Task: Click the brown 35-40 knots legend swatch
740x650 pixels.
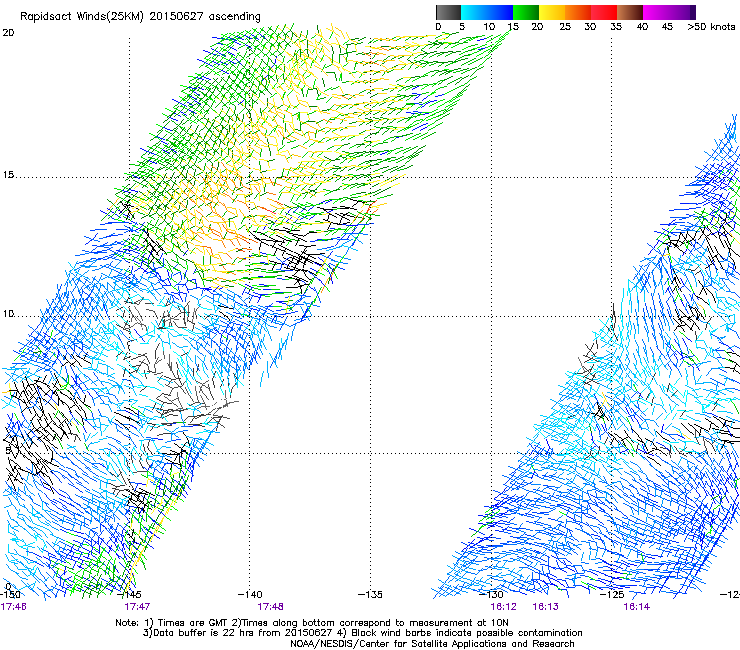Action: pos(630,12)
